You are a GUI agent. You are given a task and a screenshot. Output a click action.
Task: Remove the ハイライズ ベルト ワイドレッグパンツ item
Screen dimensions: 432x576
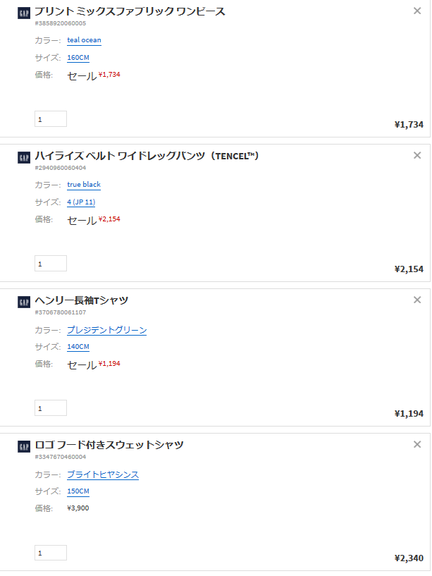[417, 155]
